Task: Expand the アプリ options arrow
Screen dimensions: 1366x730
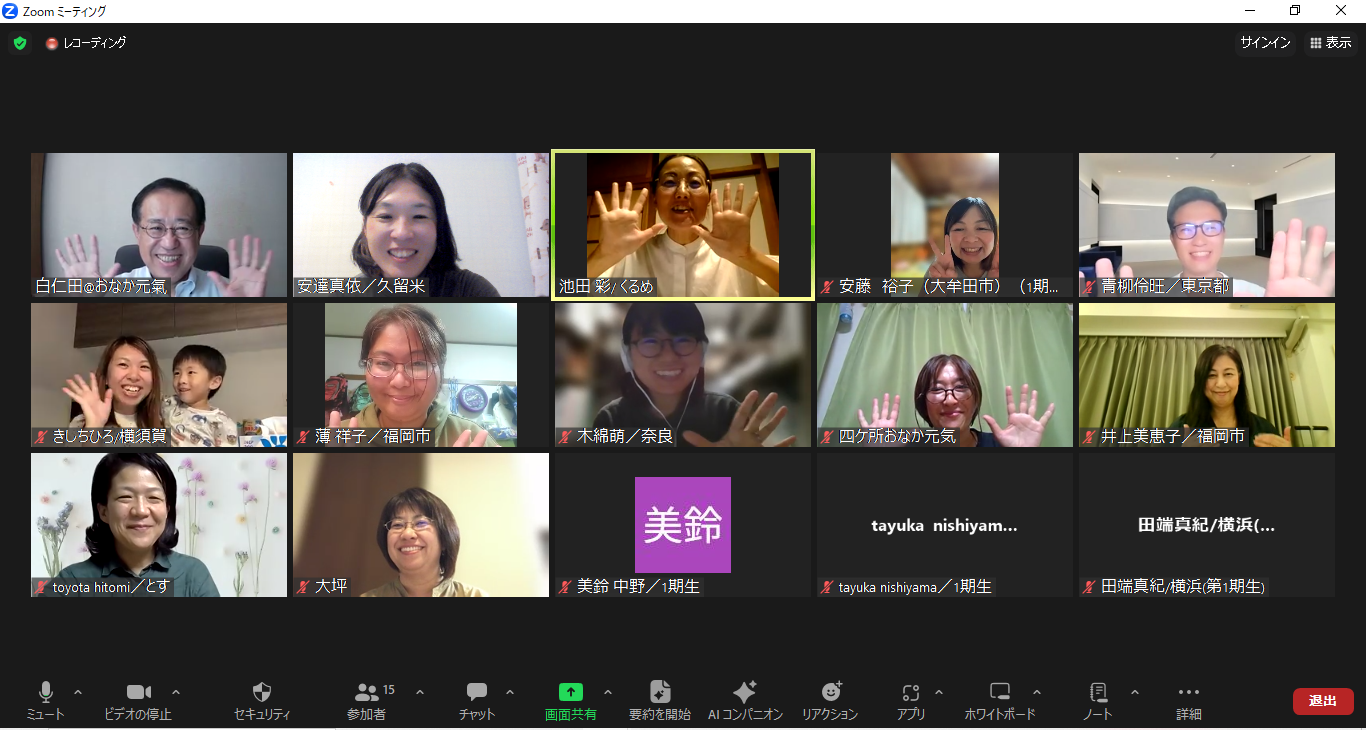Action: click(939, 692)
